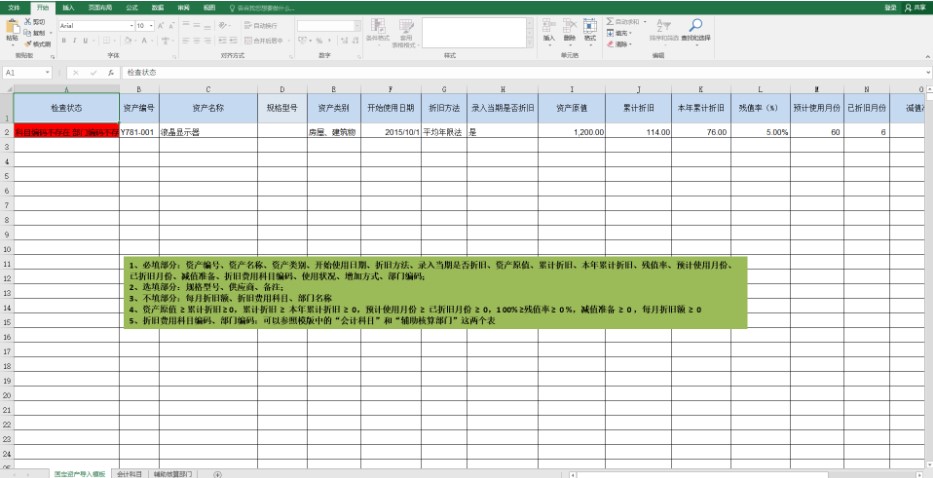The image size is (933, 478).
Task: Click the insert function fx button
Action: pos(111,73)
